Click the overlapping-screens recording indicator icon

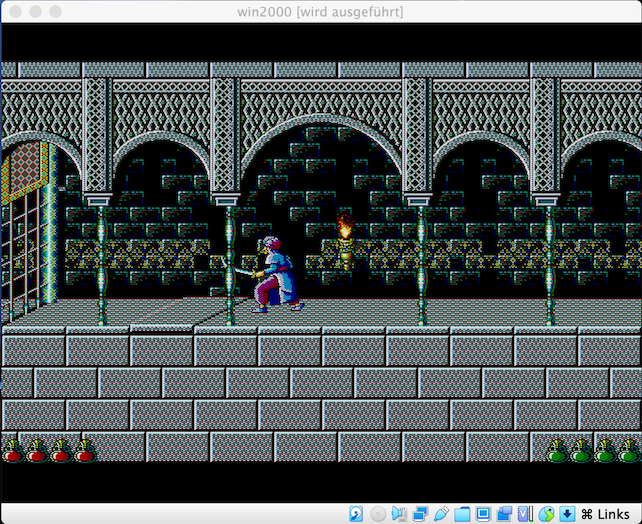pos(504,514)
